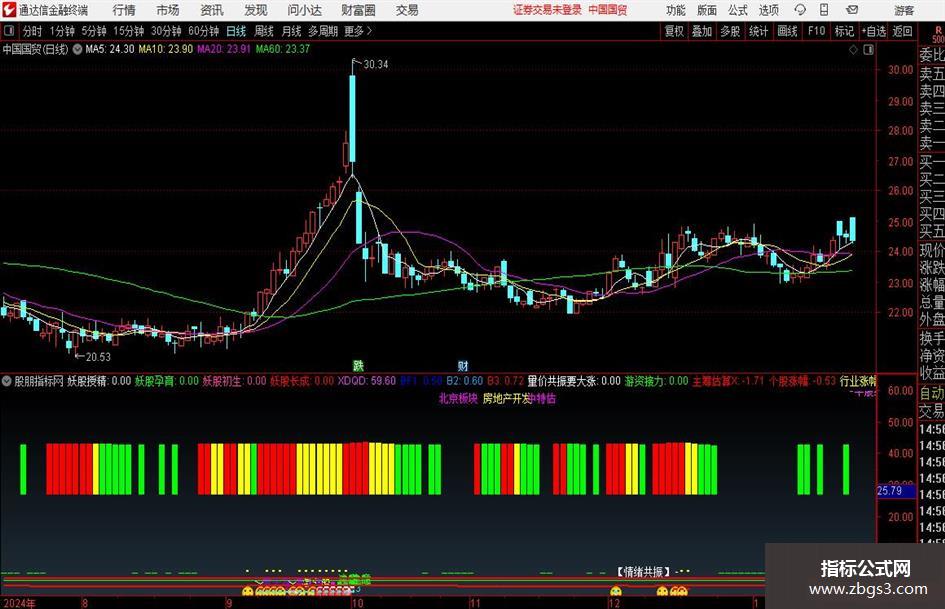
Task: Switch to 60分钟 period tab
Action: (x=204, y=31)
